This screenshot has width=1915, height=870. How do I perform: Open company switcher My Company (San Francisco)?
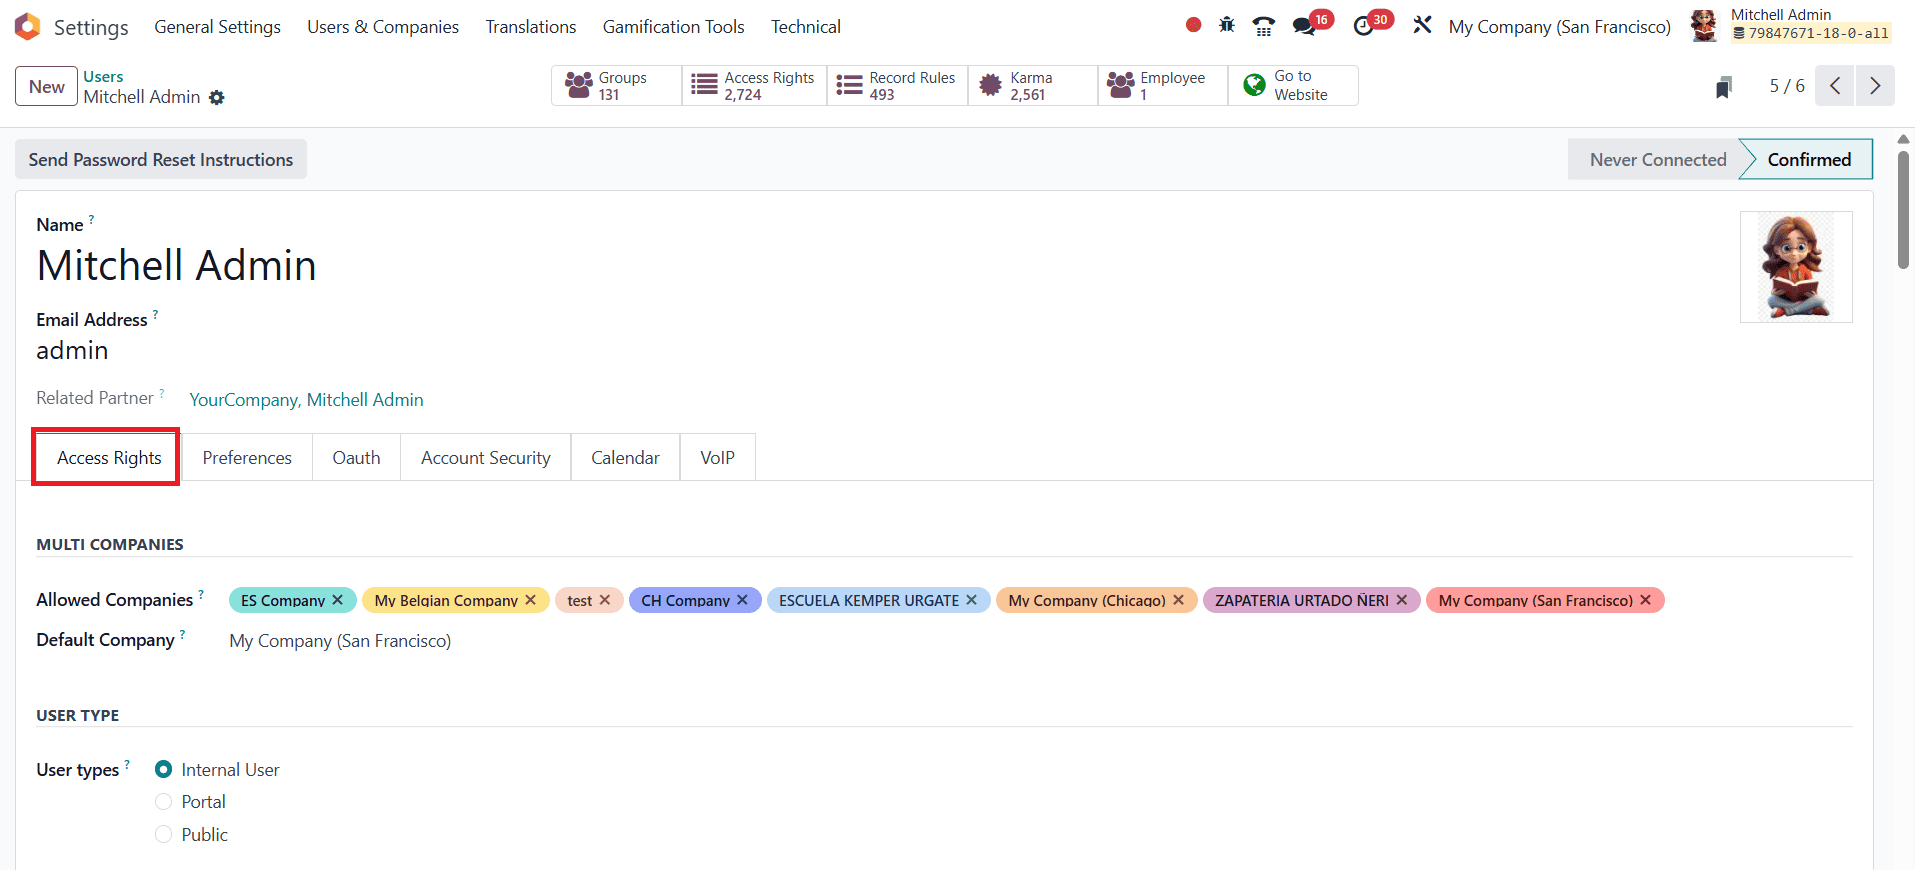click(1559, 27)
